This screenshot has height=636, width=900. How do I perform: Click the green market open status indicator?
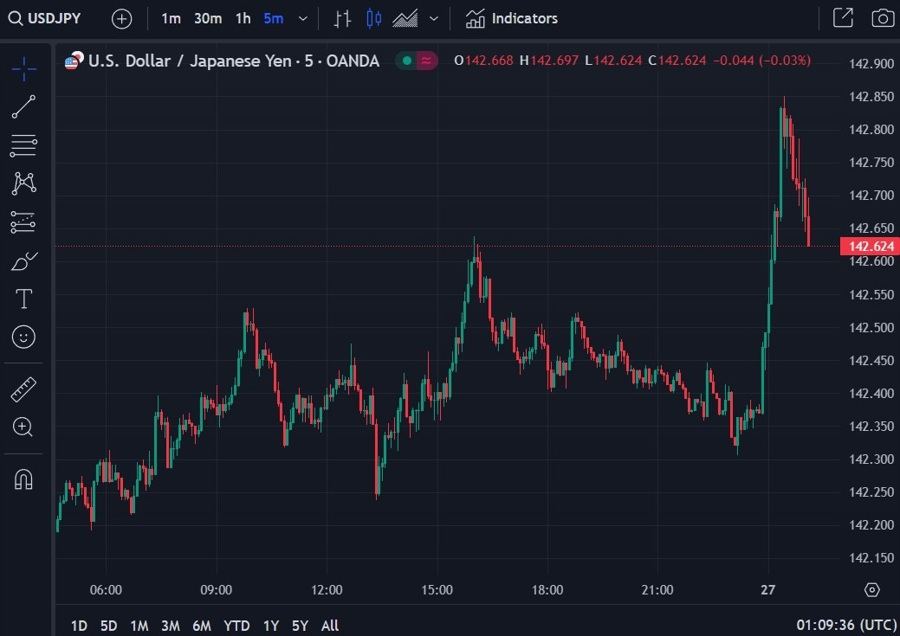(407, 60)
